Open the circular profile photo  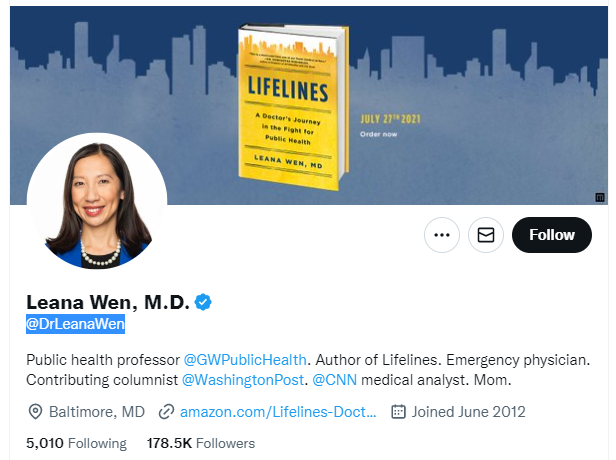coord(97,201)
